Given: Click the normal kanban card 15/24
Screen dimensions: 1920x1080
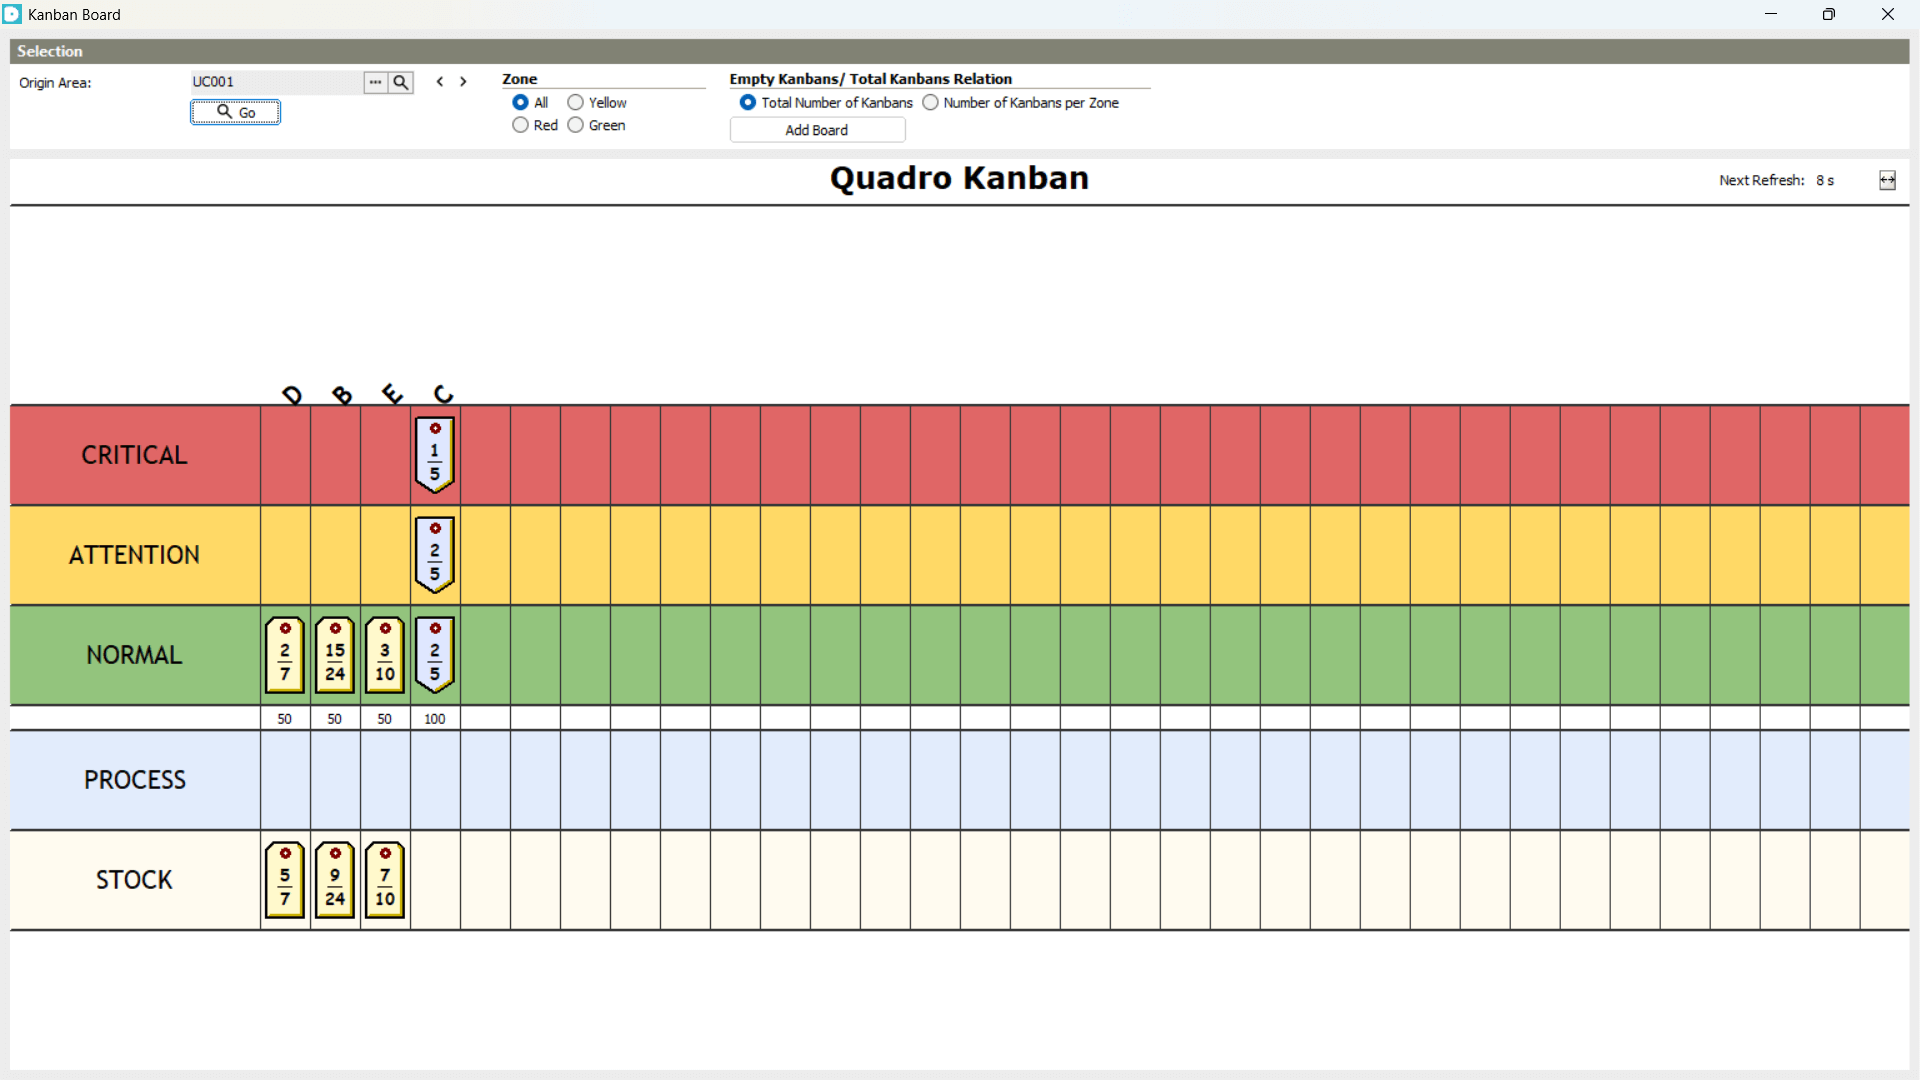Looking at the screenshot, I should (335, 655).
